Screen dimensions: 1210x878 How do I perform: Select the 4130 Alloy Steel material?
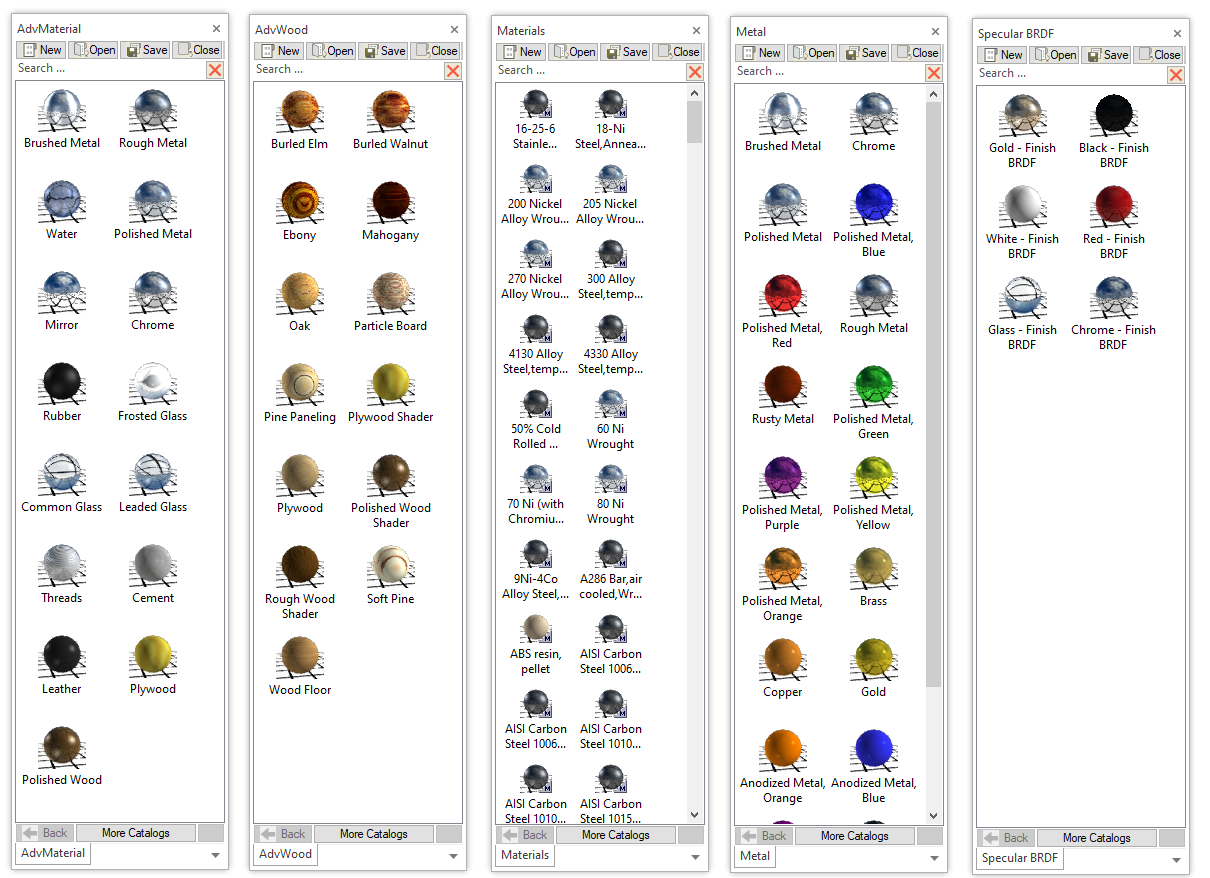tap(536, 344)
